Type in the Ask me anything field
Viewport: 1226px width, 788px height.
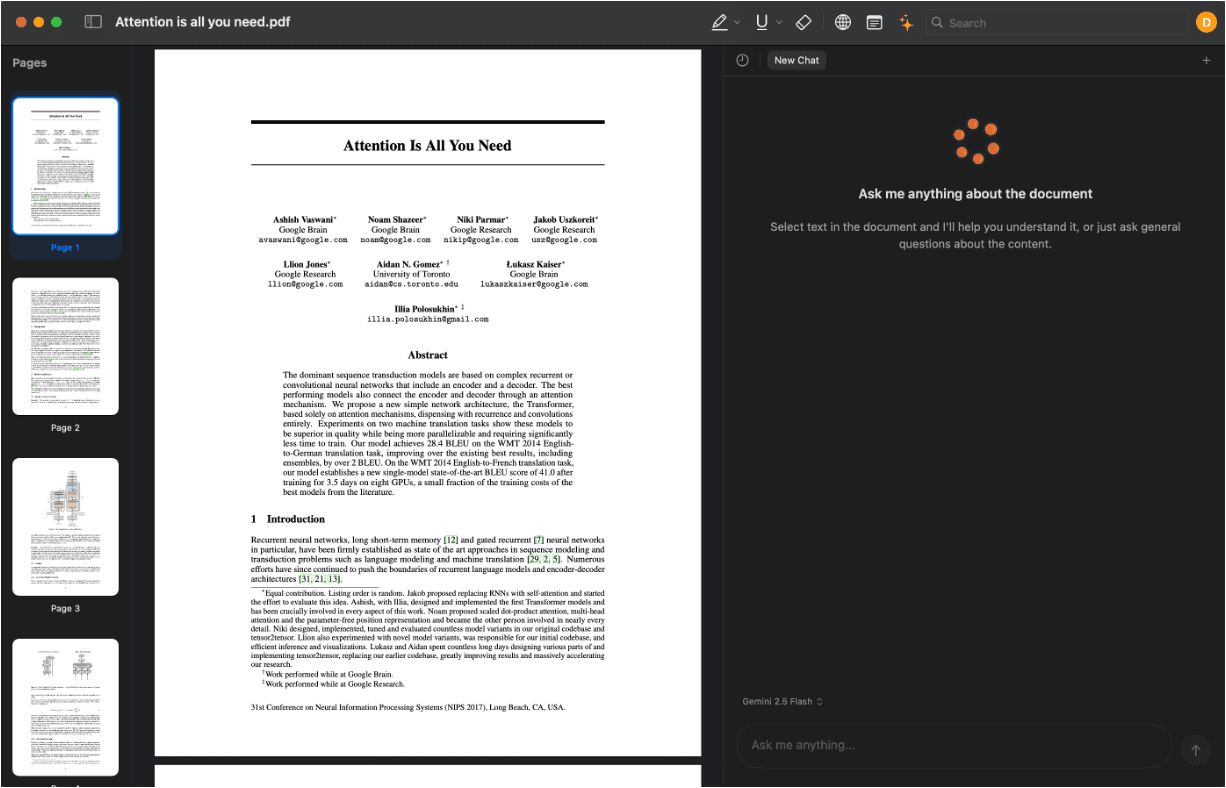point(950,746)
